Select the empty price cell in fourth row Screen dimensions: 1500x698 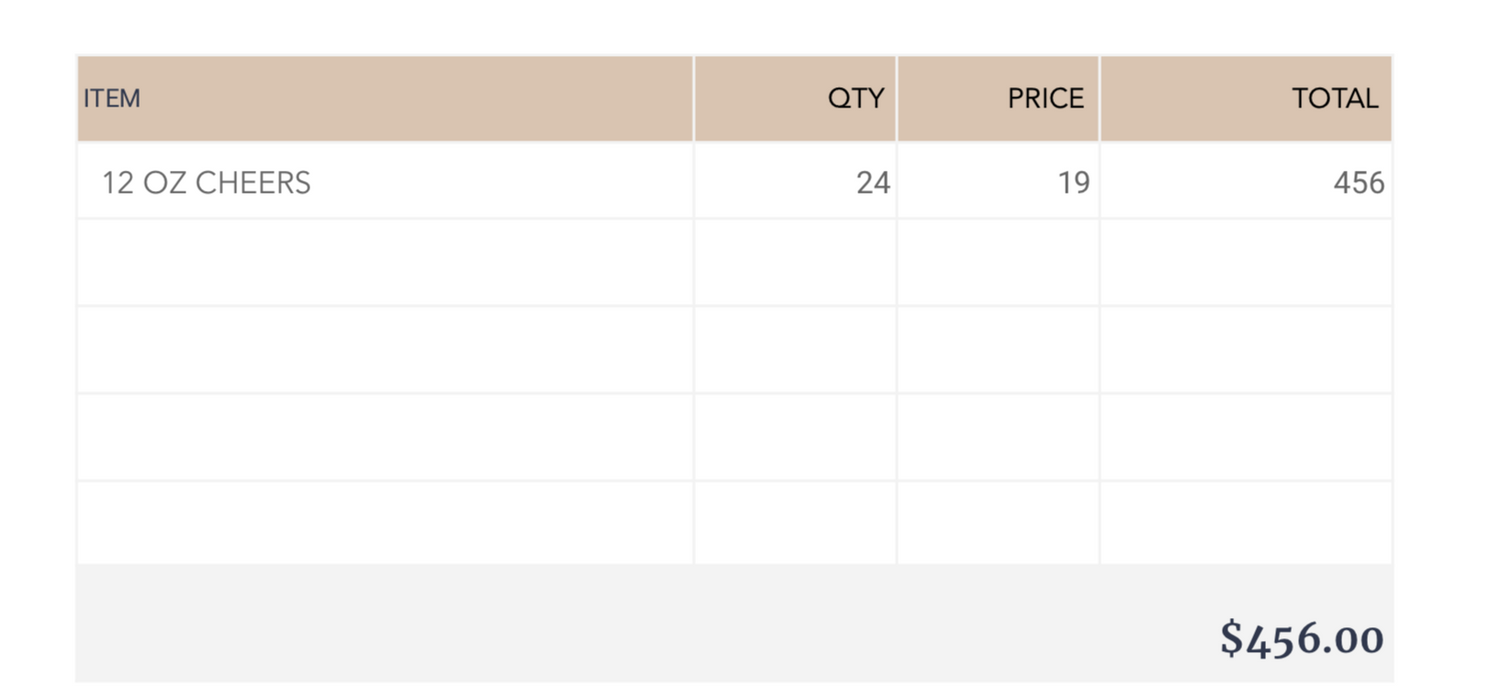(998, 437)
